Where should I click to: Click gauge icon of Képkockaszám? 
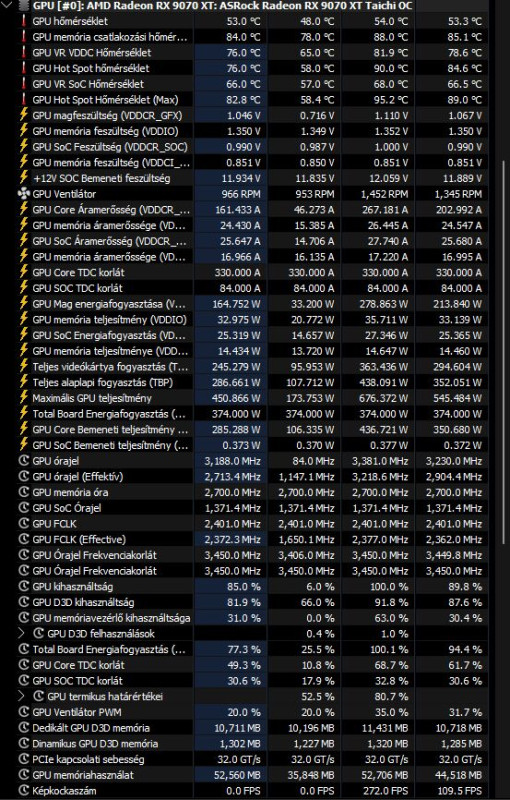pyautogui.click(x=23, y=791)
